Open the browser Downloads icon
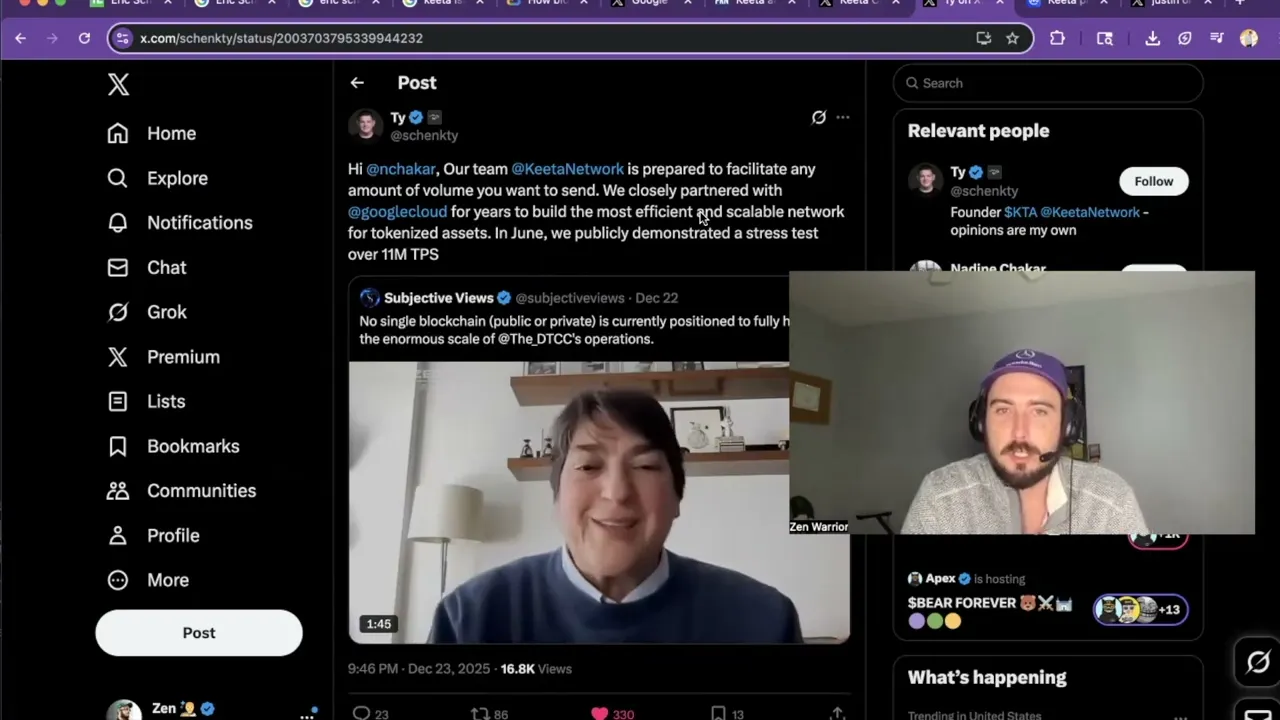 pos(1153,38)
